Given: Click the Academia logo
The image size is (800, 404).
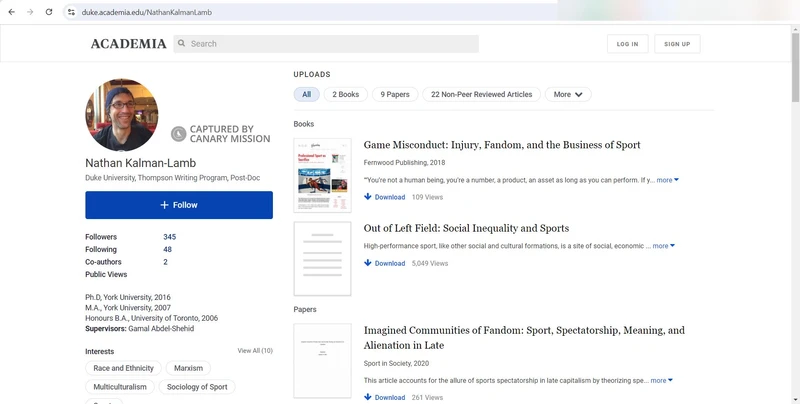Looking at the screenshot, I should [x=129, y=44].
